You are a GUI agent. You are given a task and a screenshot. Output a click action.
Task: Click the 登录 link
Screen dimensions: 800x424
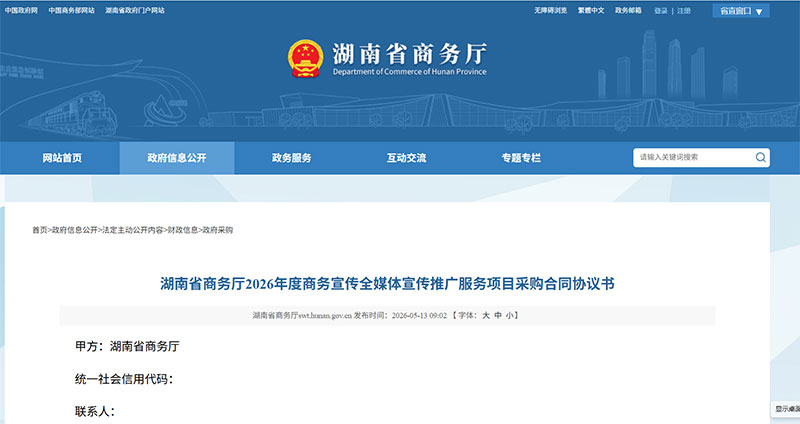[x=661, y=11]
